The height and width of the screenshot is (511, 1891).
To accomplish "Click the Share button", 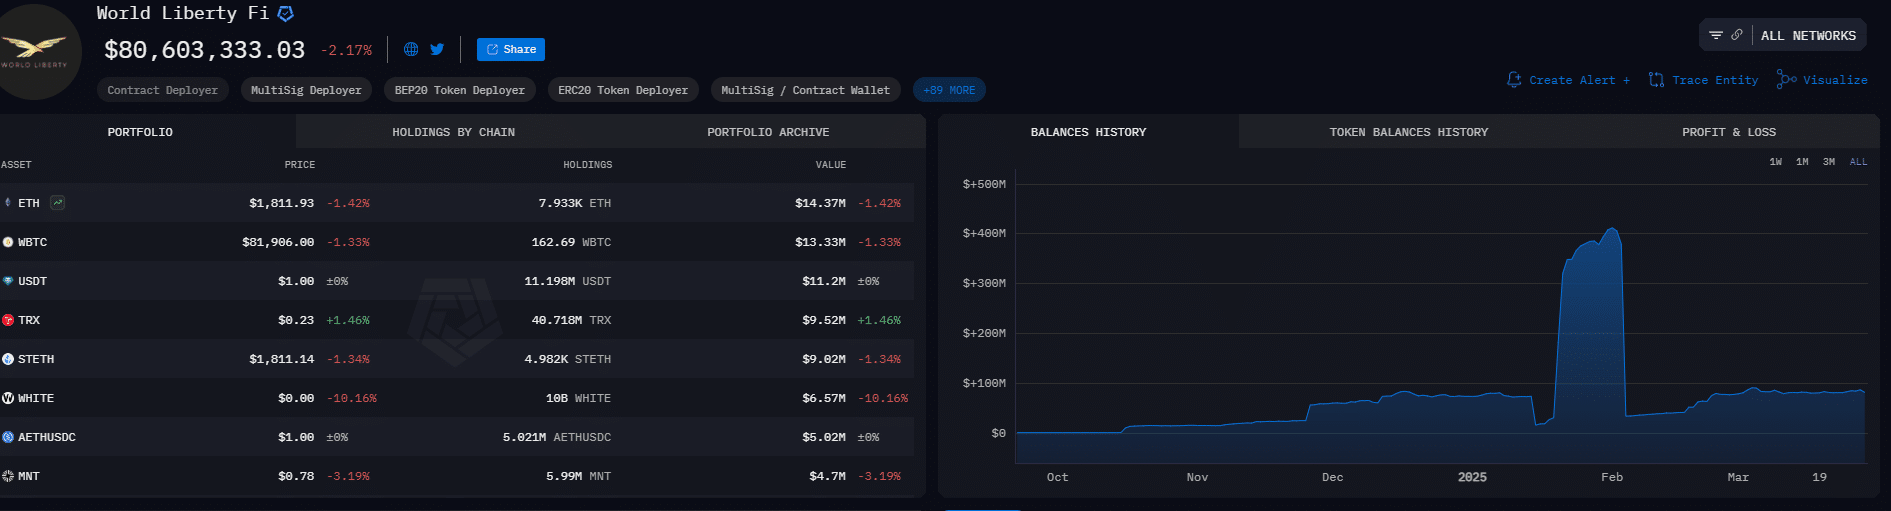I will tap(511, 49).
